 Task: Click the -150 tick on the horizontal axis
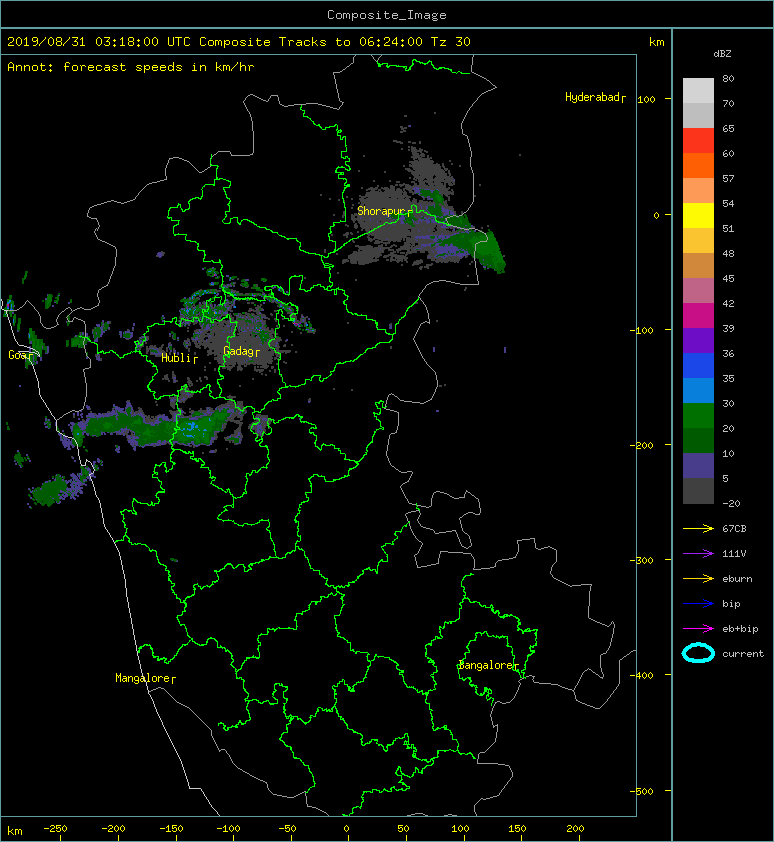click(171, 829)
